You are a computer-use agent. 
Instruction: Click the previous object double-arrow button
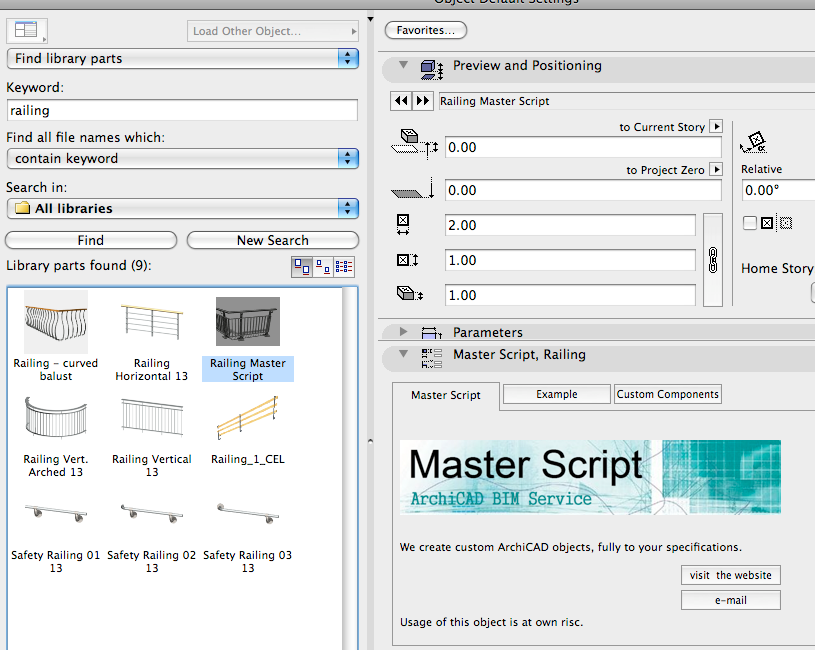(401, 101)
